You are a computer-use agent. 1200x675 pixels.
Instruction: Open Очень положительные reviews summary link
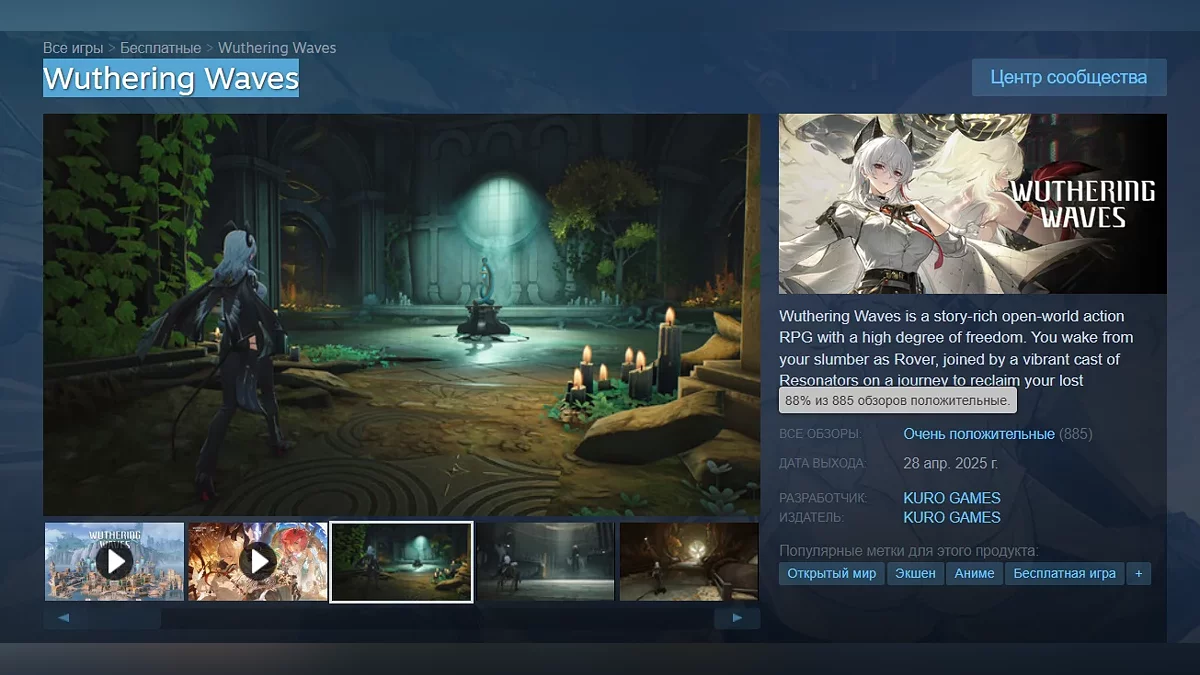(x=978, y=434)
